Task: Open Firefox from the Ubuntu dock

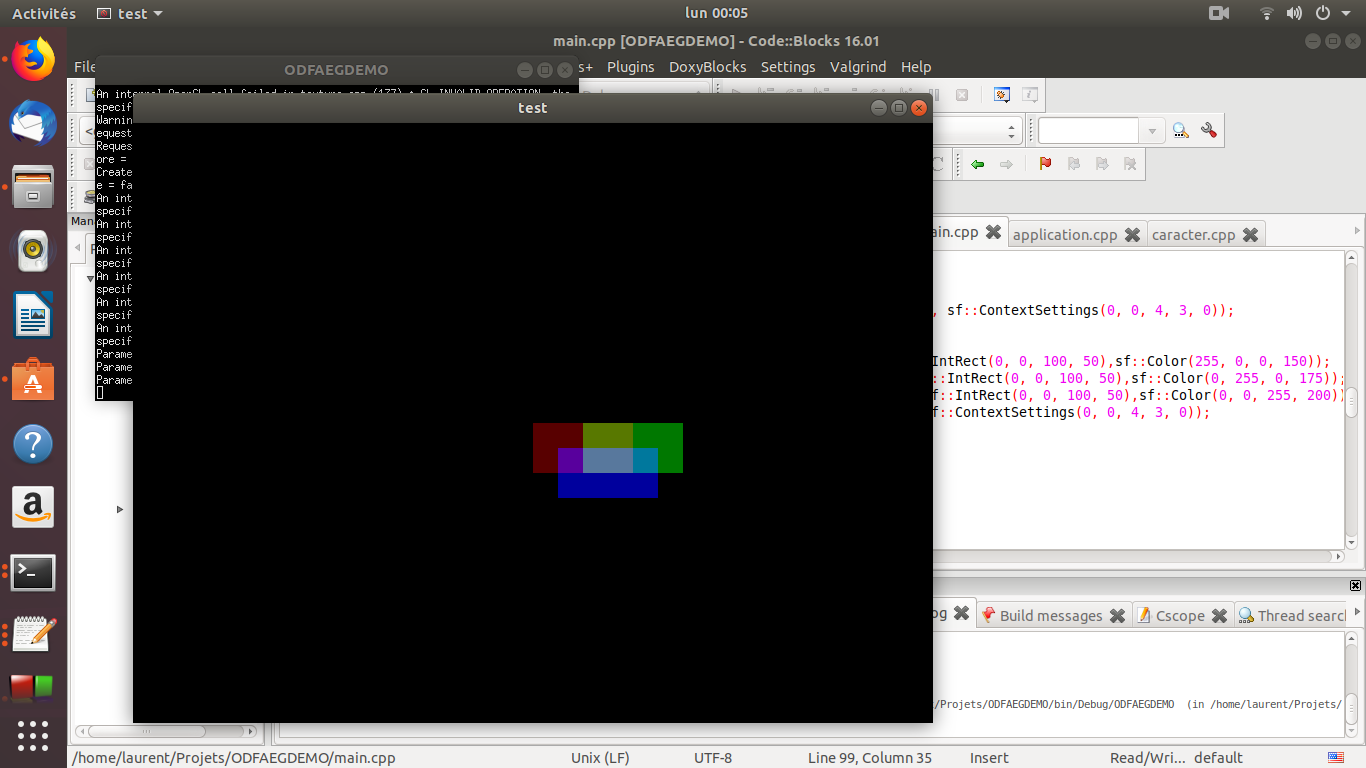Action: (x=33, y=59)
